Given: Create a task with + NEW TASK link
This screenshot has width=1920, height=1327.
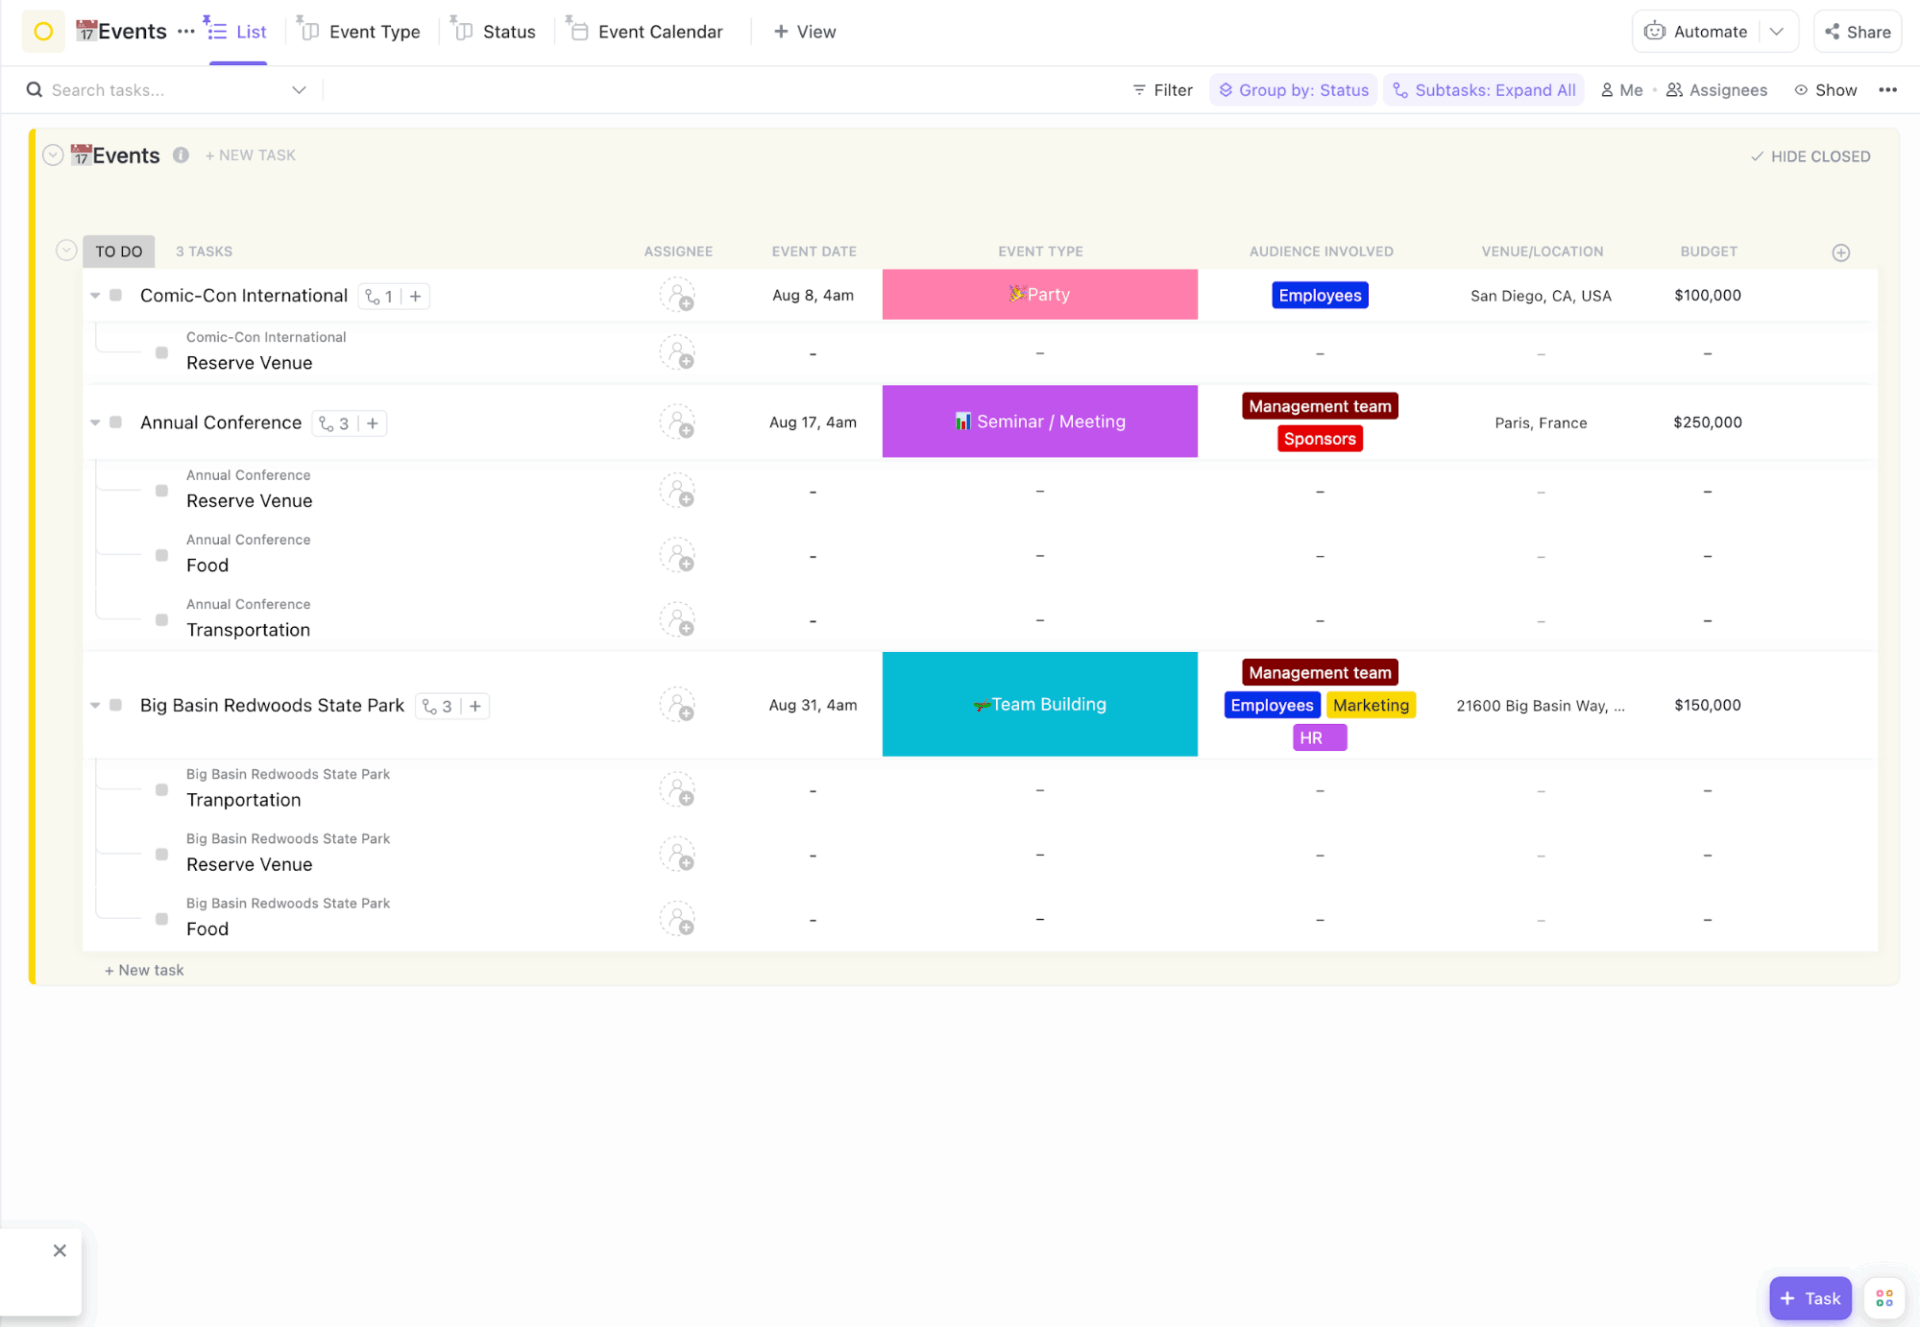Looking at the screenshot, I should pos(250,155).
